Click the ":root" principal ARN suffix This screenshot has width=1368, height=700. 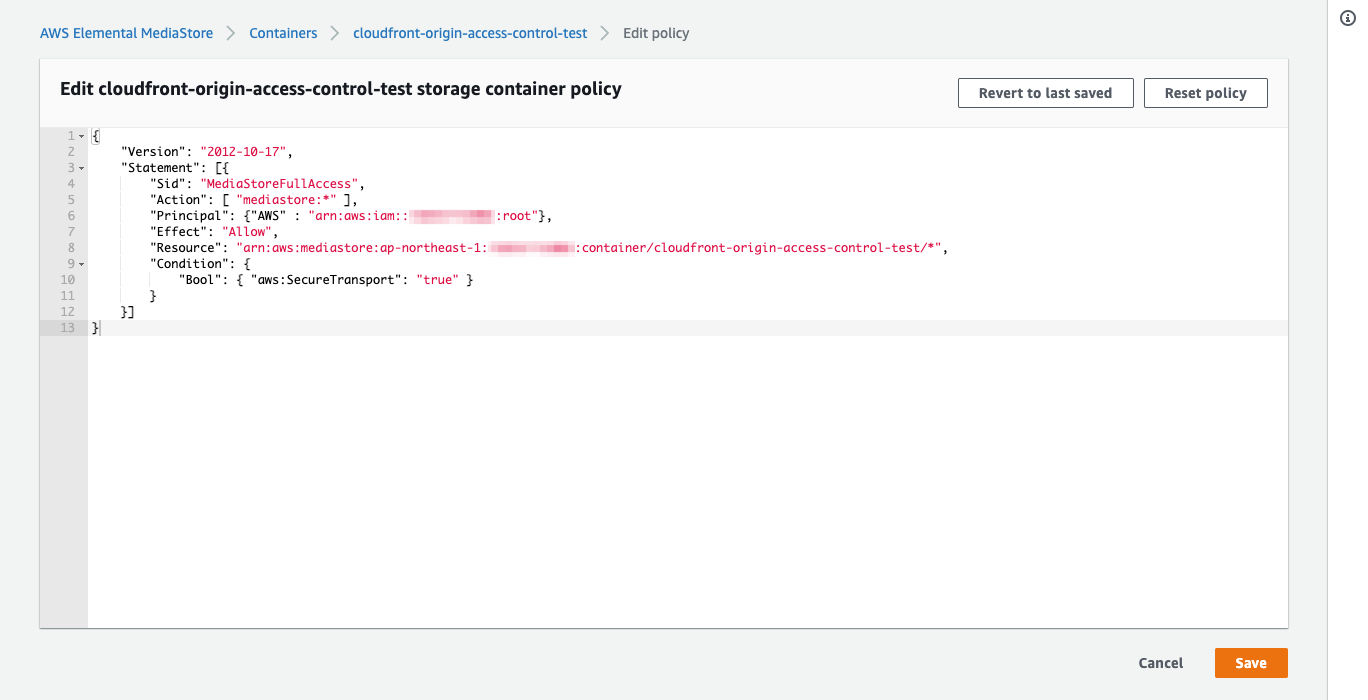point(519,216)
